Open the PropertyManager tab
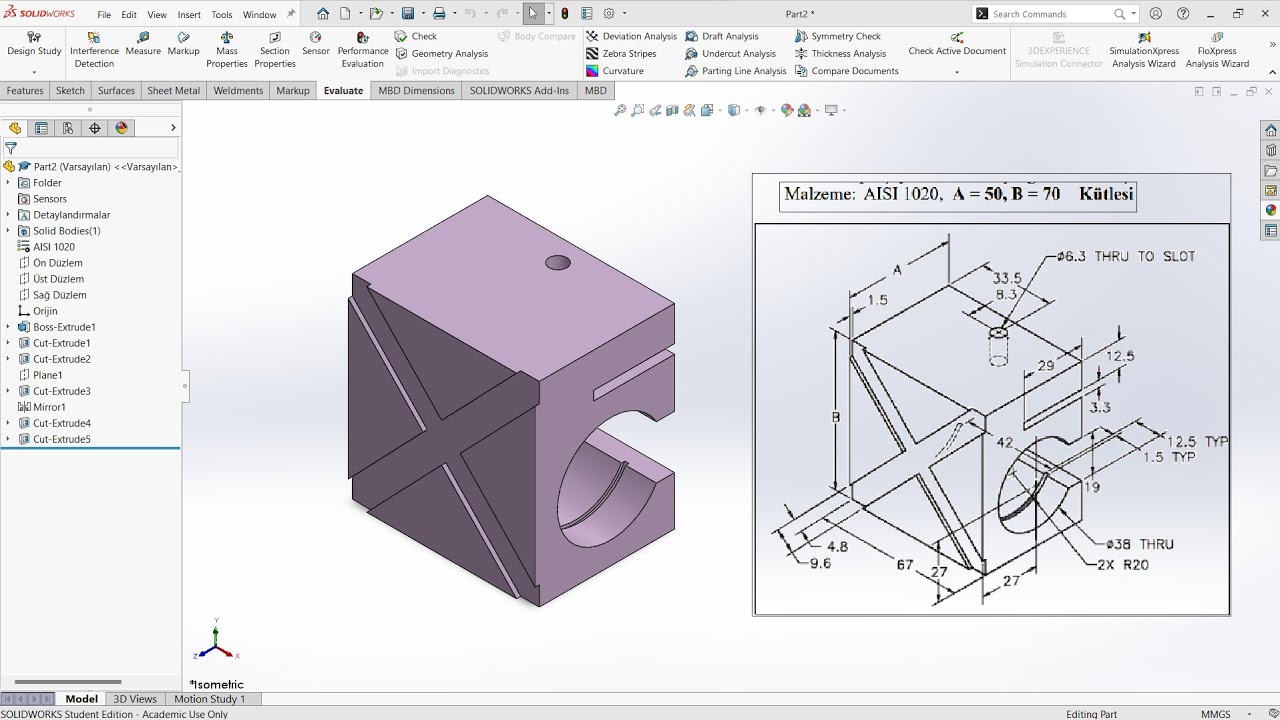Image resolution: width=1280 pixels, height=720 pixels. (x=41, y=128)
